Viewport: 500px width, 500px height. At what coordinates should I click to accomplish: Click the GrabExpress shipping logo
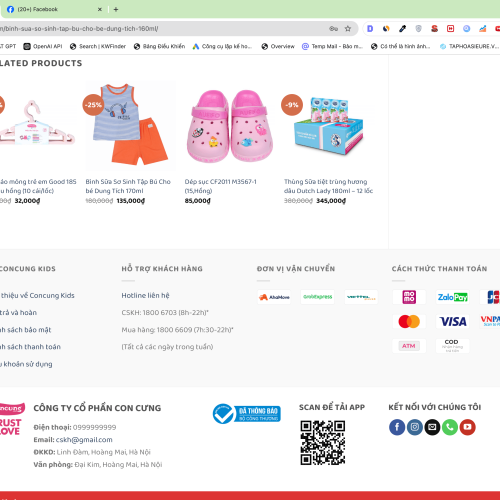point(317,297)
